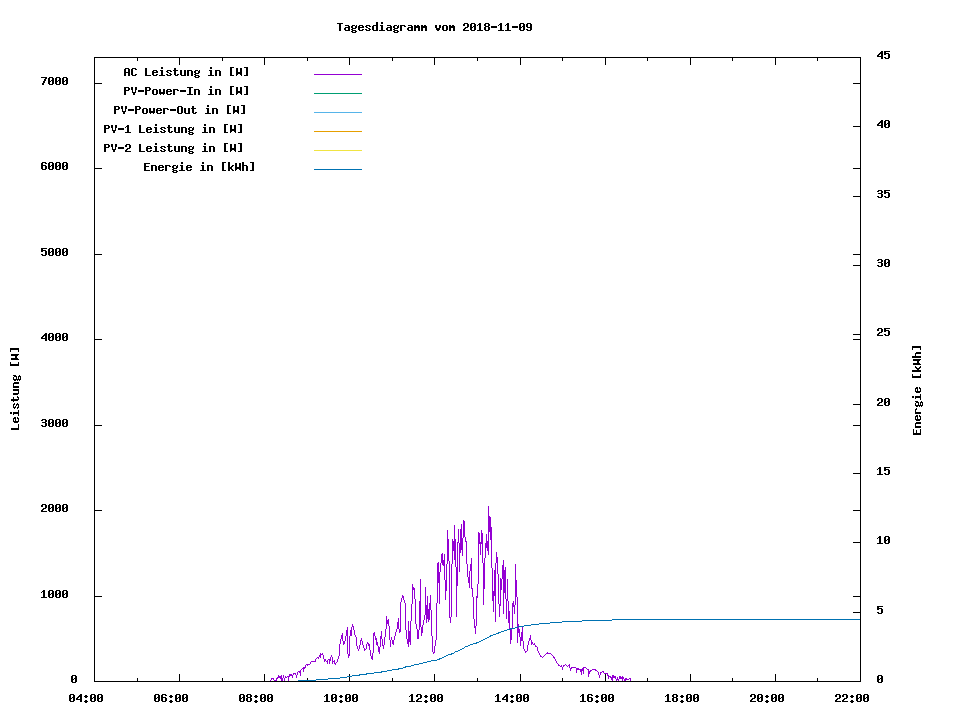The width and height of the screenshot is (960, 720).
Task: Click the purple AC Leistung legend line sample
Action: click(x=337, y=74)
